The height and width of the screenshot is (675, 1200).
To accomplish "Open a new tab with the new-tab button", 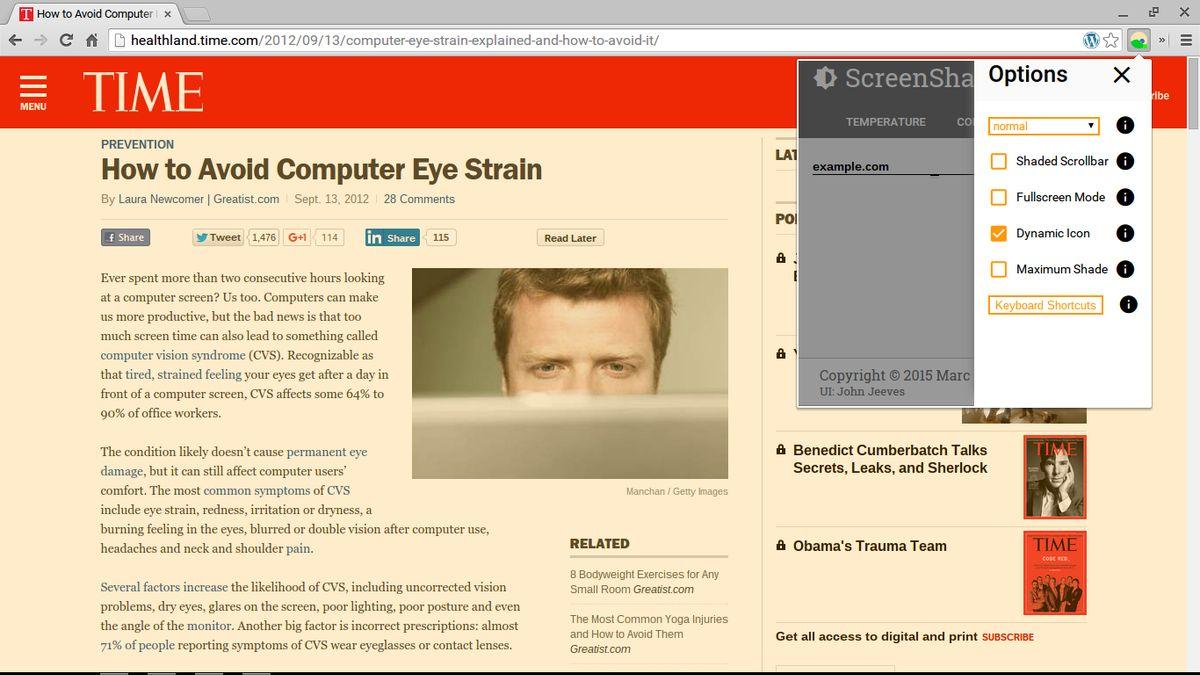I will pos(197,14).
